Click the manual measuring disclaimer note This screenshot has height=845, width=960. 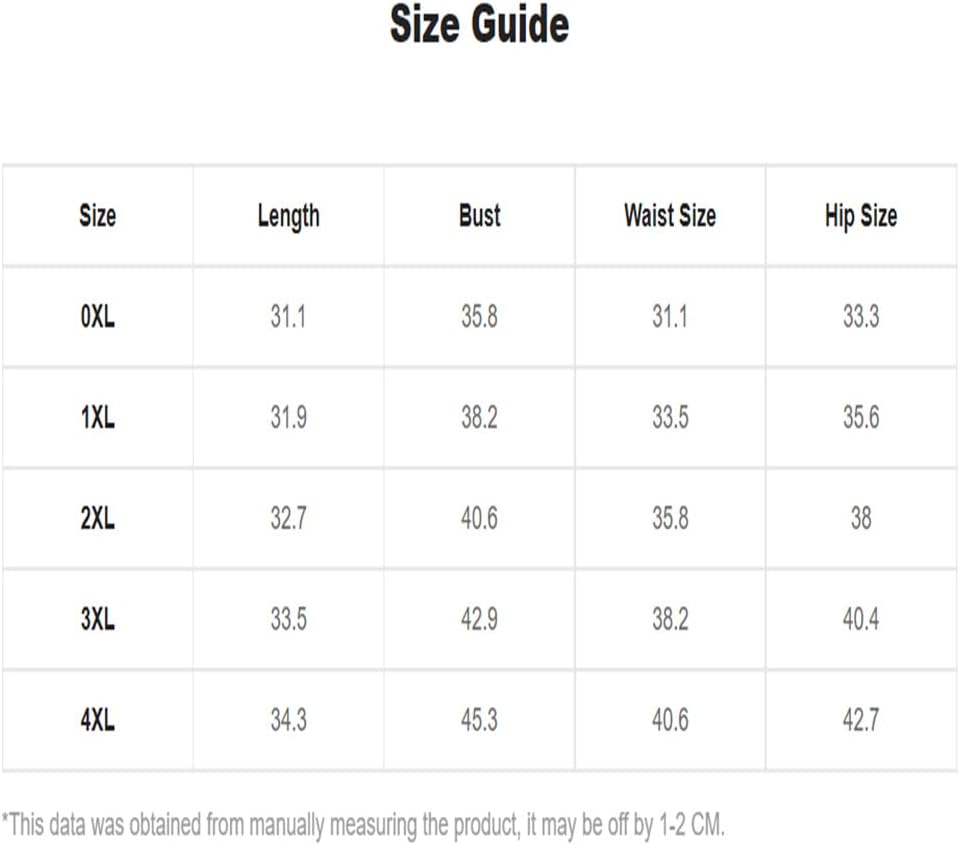pos(363,825)
